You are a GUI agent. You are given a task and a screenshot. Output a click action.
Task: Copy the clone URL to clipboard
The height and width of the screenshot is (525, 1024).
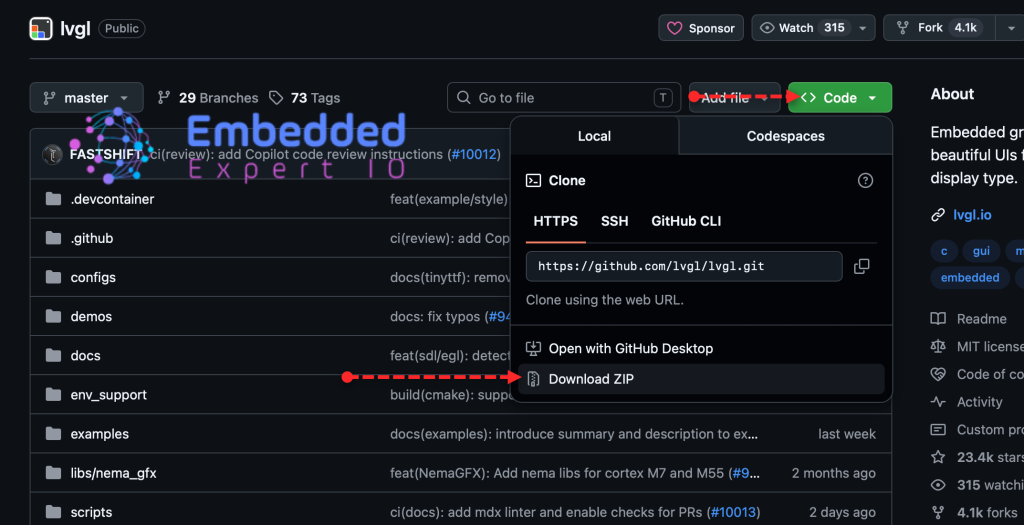tap(861, 266)
